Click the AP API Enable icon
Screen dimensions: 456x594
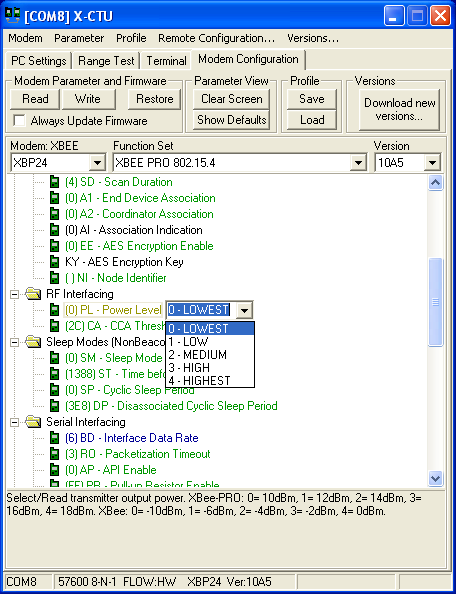pyautogui.click(x=55, y=470)
